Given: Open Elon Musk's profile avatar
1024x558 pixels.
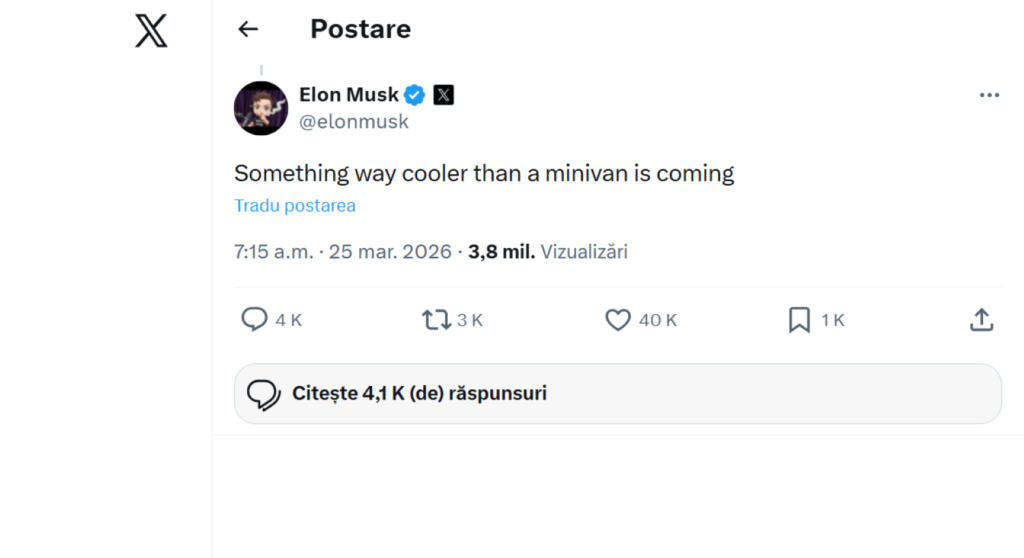Looking at the screenshot, I should (261, 108).
